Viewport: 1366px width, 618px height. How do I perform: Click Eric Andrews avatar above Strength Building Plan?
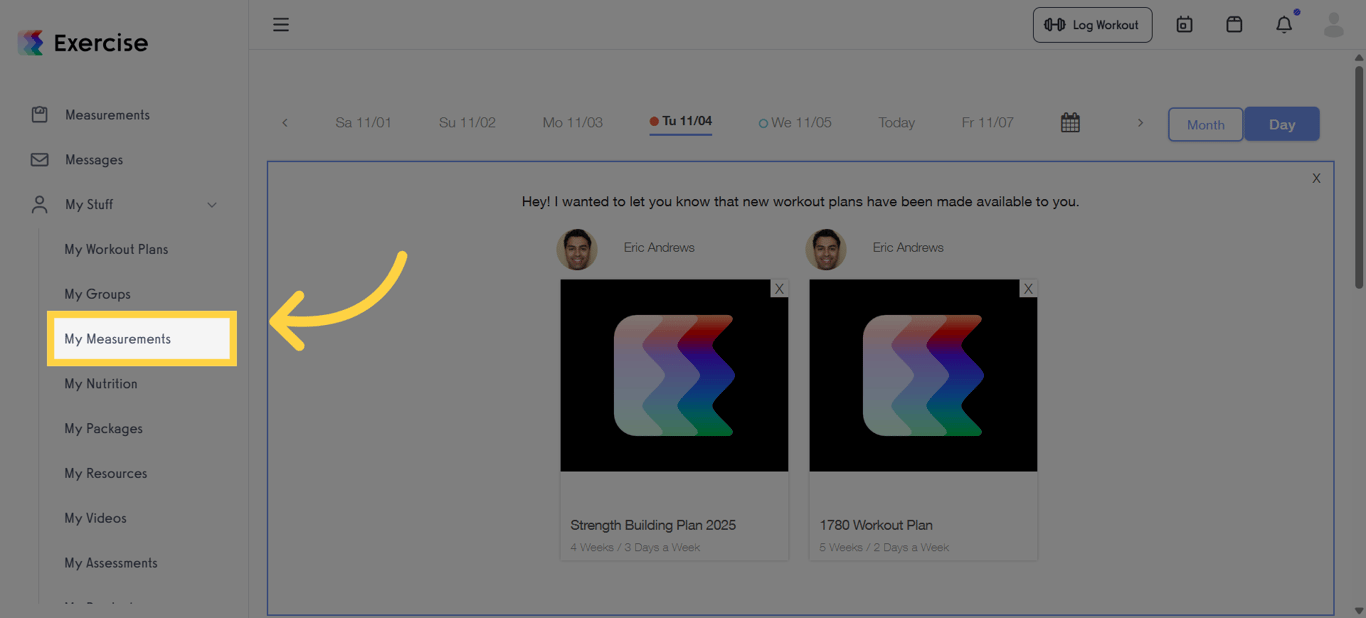(x=577, y=249)
